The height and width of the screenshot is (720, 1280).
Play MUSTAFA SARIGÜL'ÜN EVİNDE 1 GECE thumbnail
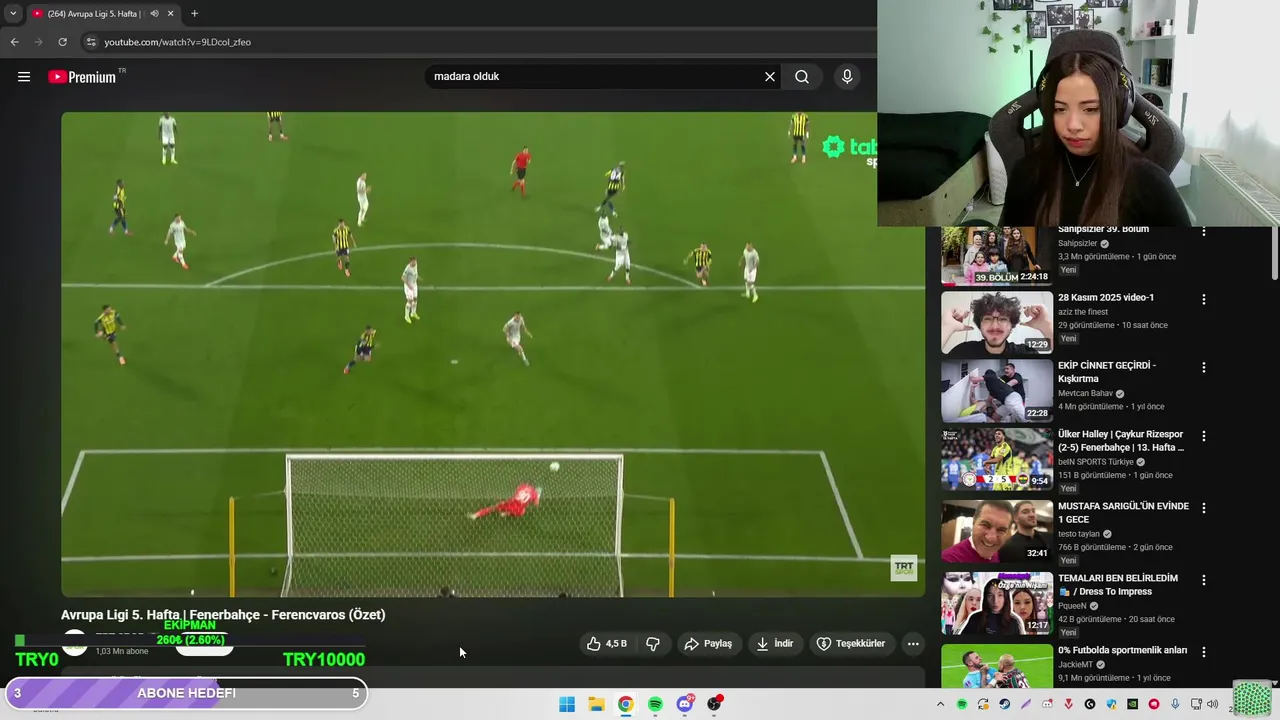click(996, 531)
